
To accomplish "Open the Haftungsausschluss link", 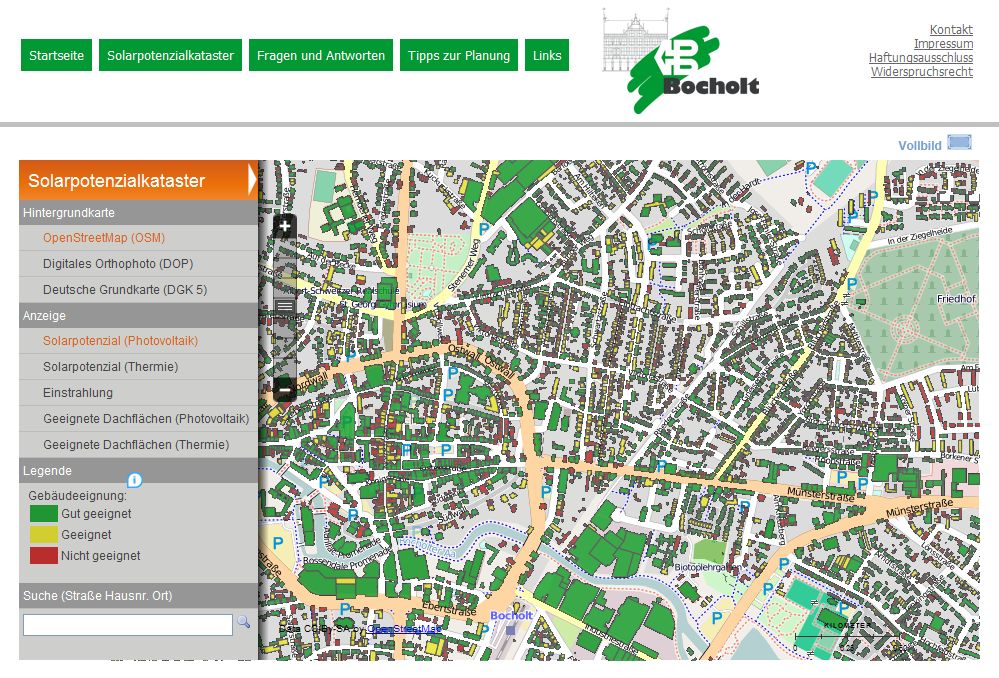I will point(921,57).
